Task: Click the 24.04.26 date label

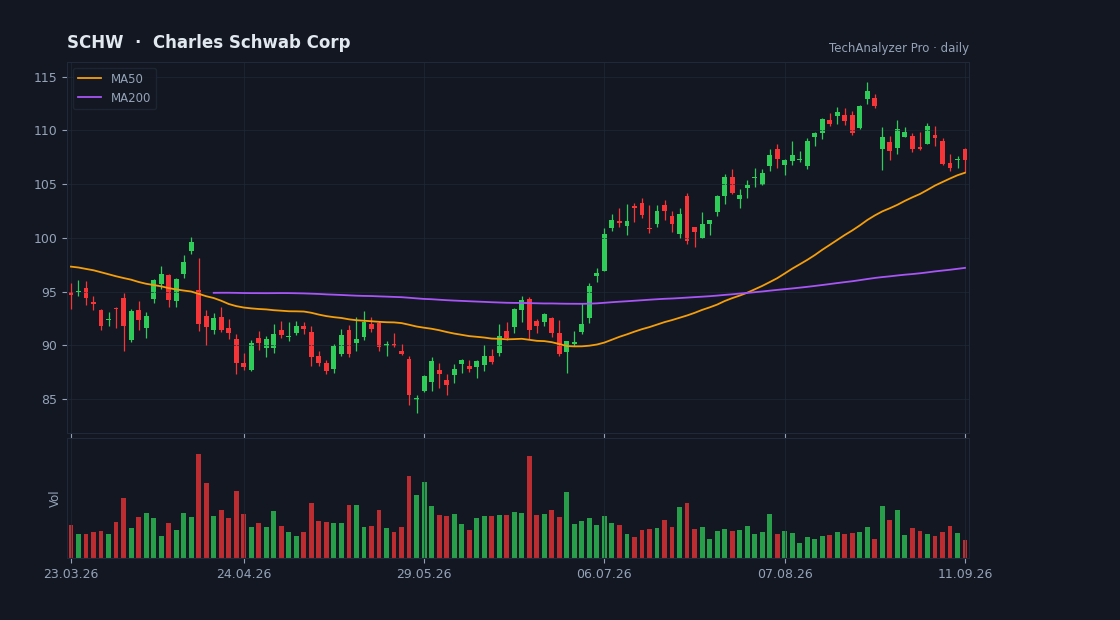Action: click(244, 574)
